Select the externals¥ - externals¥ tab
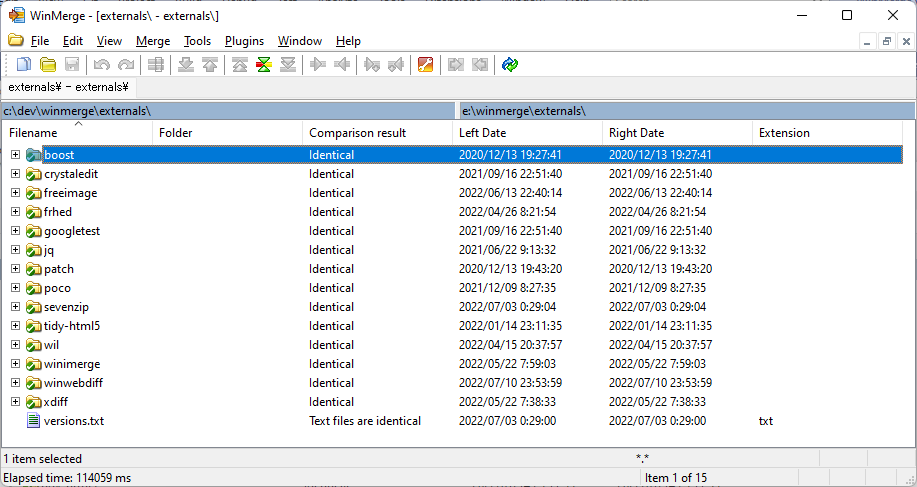Image resolution: width=917 pixels, height=487 pixels. pyautogui.click(x=68, y=87)
